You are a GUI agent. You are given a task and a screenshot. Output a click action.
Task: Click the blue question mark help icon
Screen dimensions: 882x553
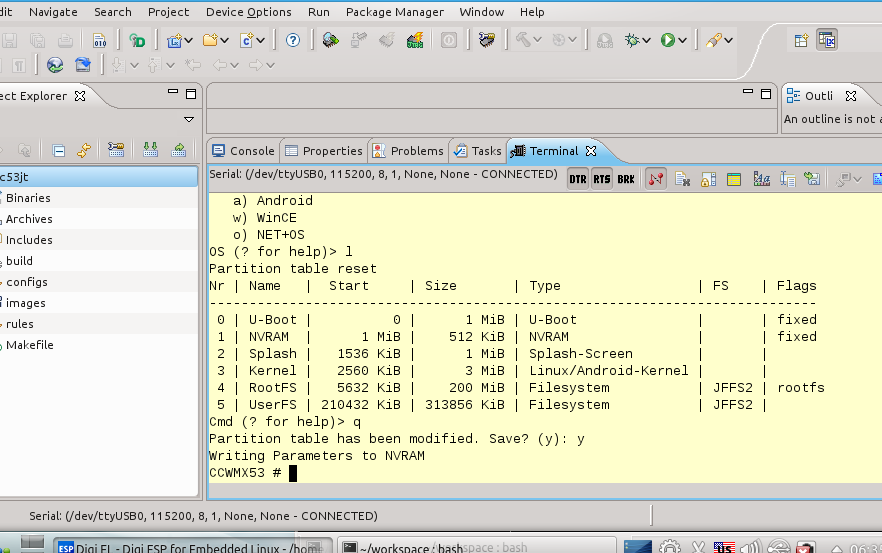(x=292, y=40)
